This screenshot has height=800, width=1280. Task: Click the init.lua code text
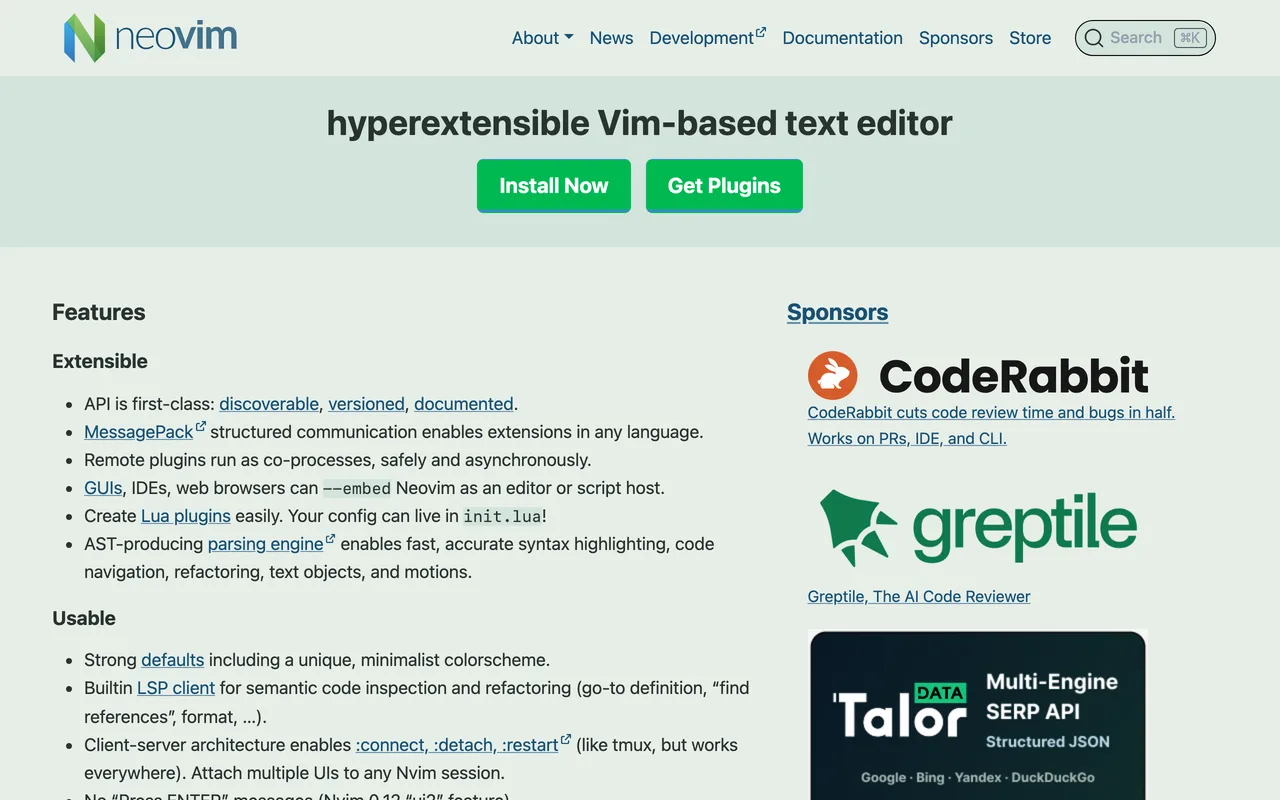pos(502,517)
